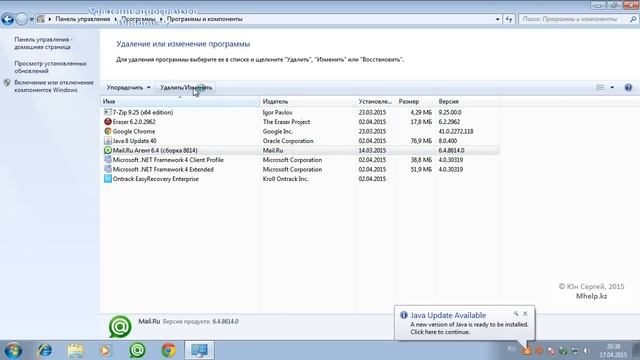Click Java Update Available notification text

coord(448,315)
